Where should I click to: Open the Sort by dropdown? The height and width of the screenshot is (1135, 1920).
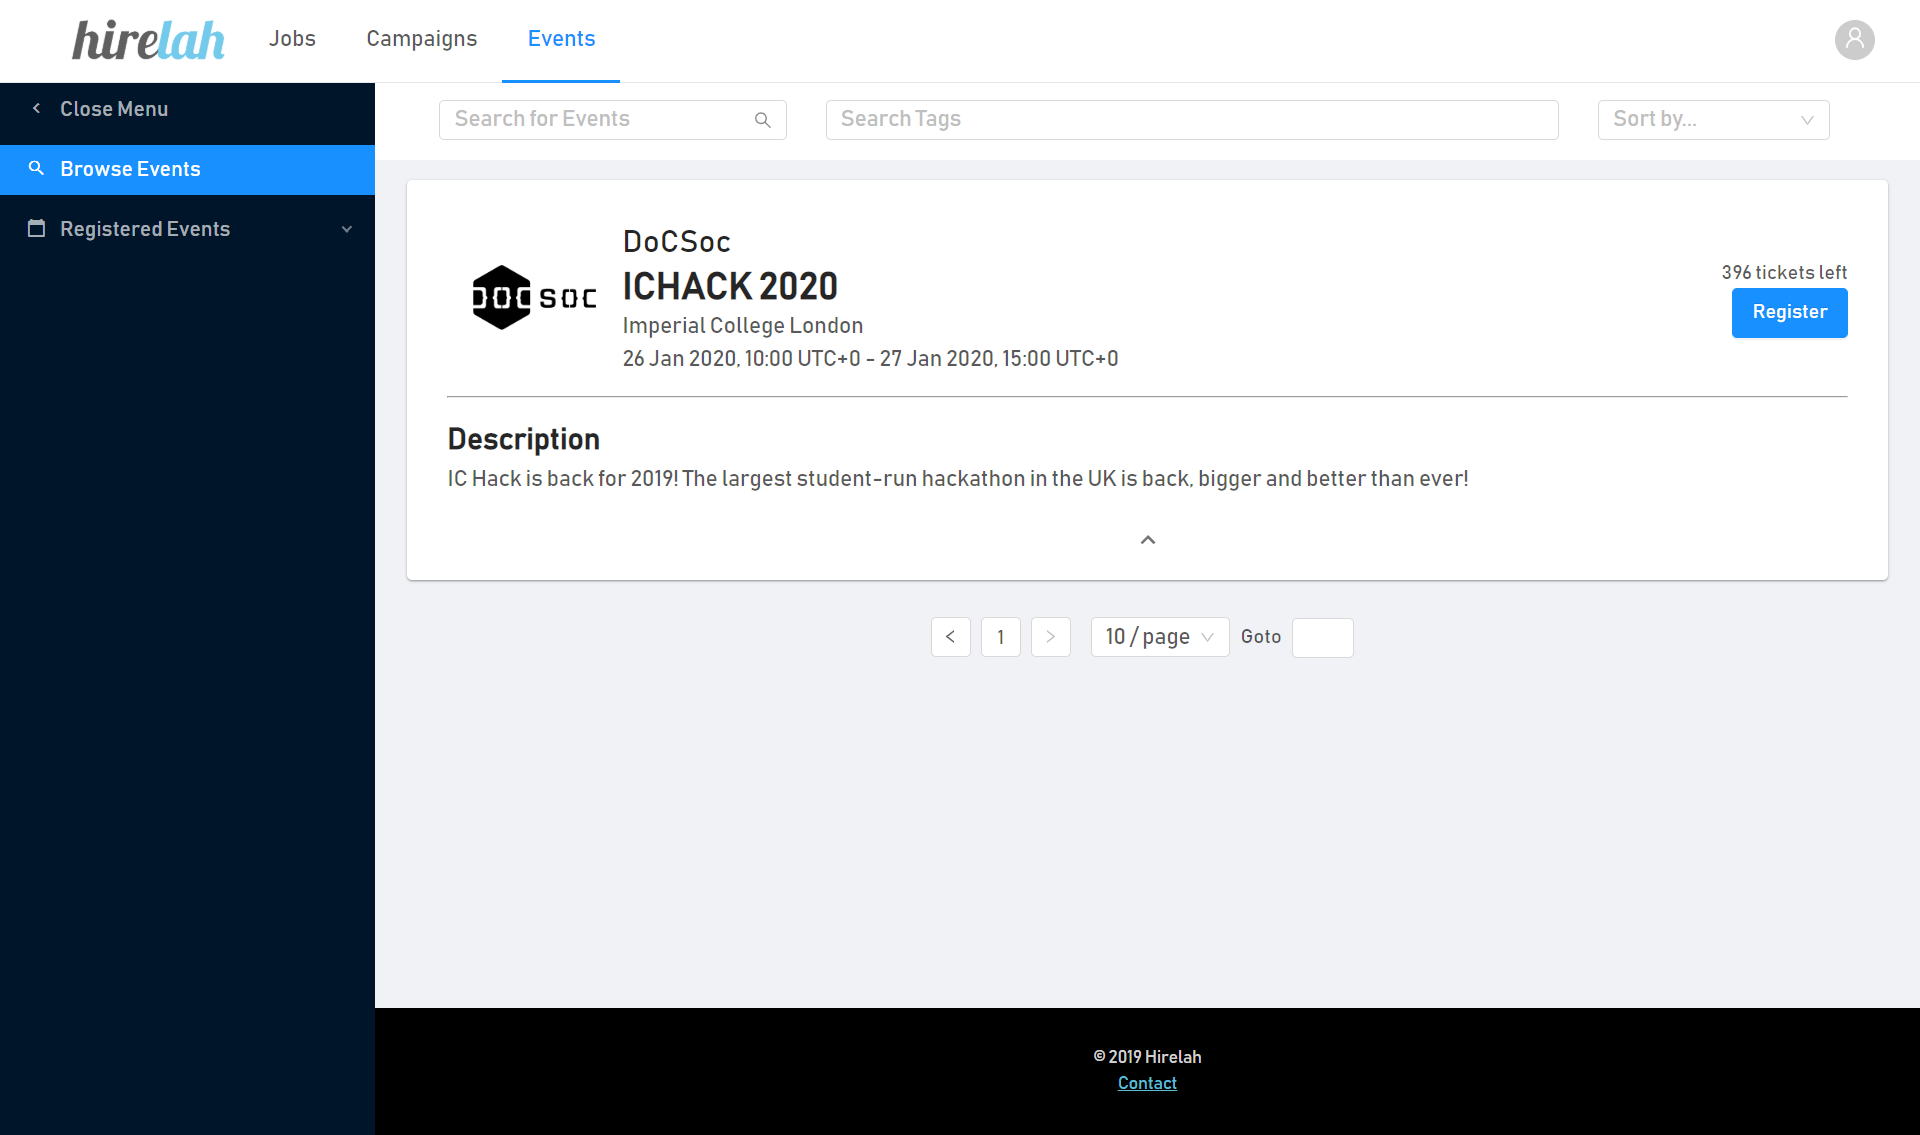click(1712, 120)
